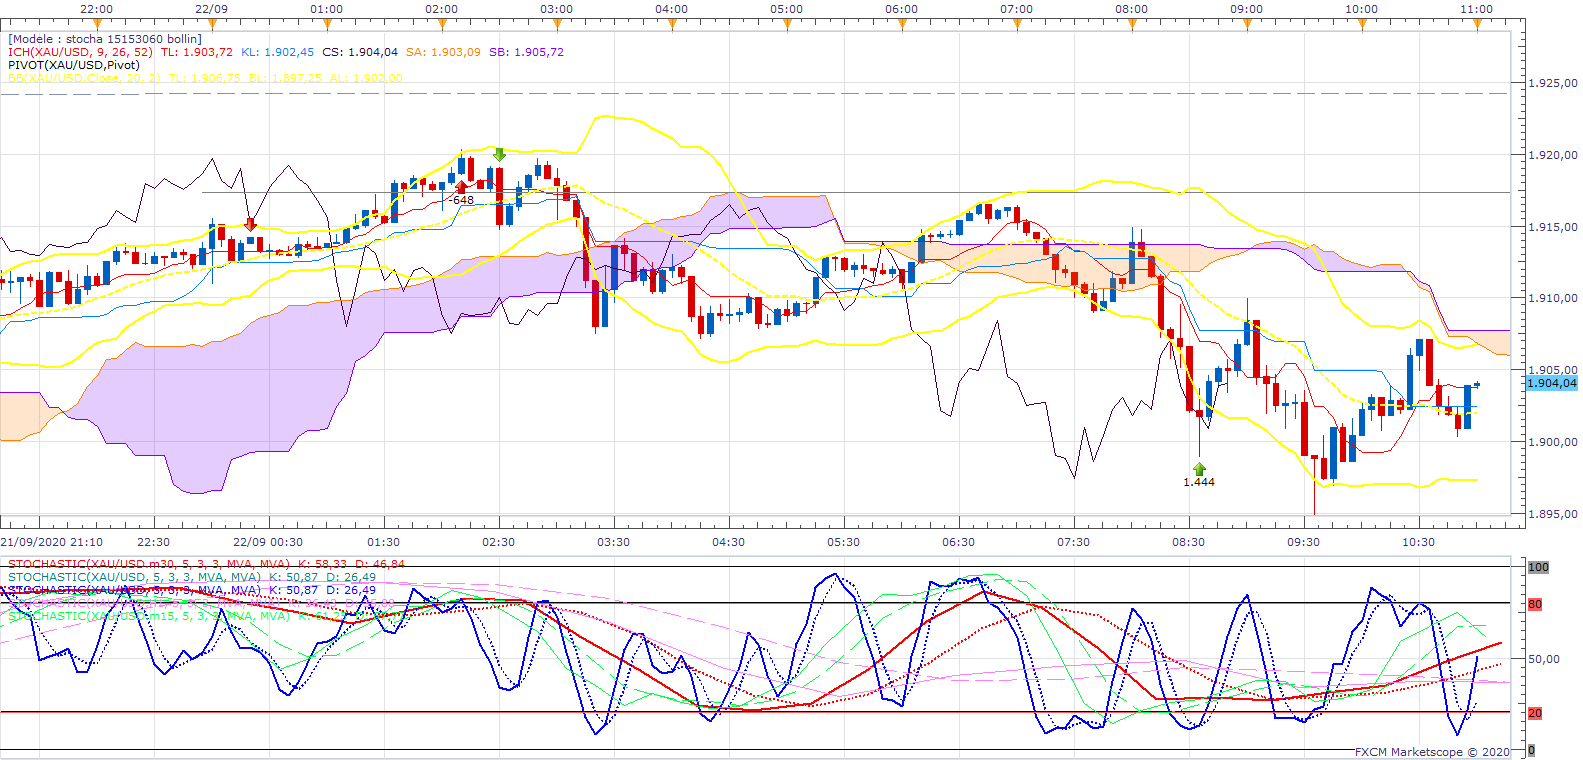Click the 05:30 time axis label
The height and width of the screenshot is (760, 1583).
(843, 542)
